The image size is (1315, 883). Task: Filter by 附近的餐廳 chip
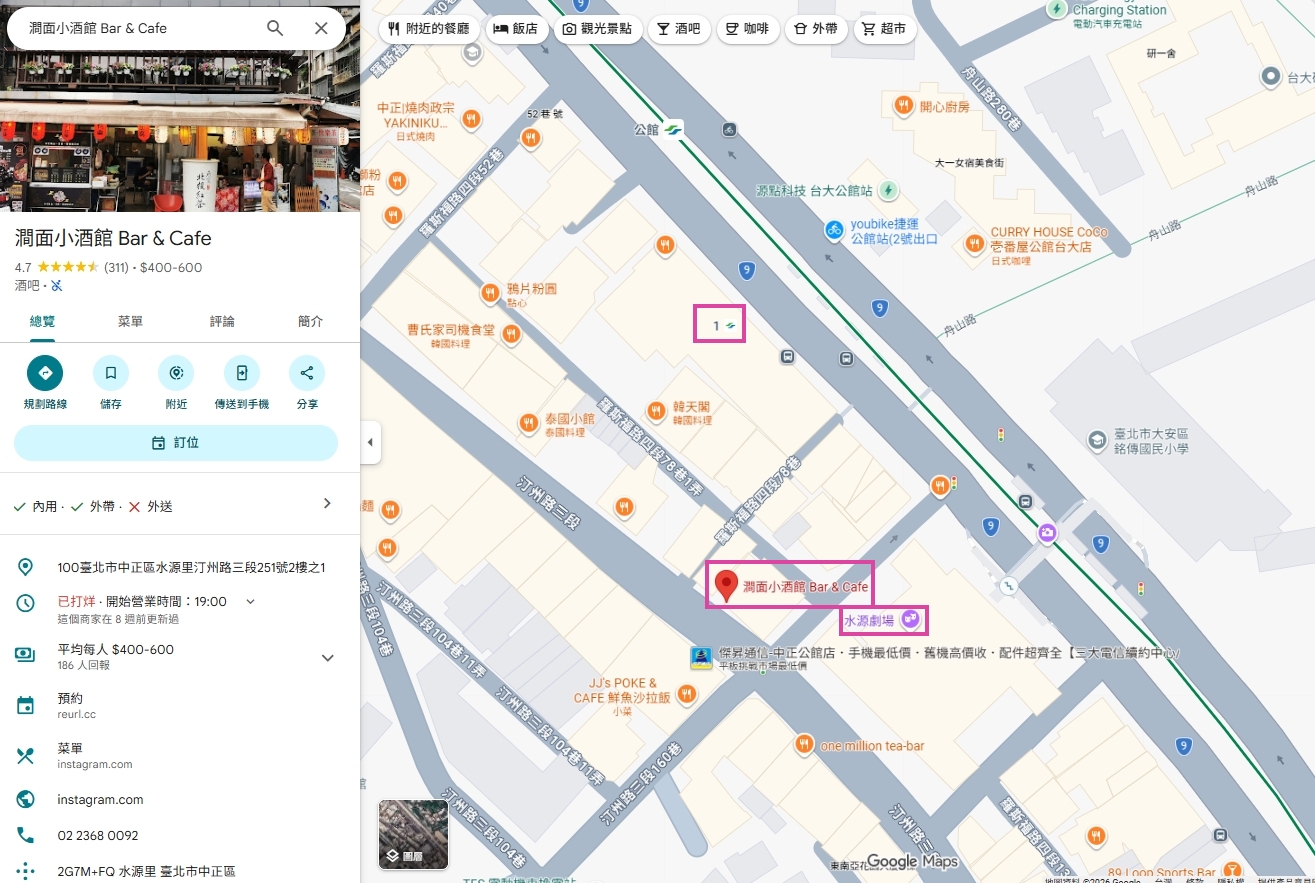pyautogui.click(x=430, y=29)
